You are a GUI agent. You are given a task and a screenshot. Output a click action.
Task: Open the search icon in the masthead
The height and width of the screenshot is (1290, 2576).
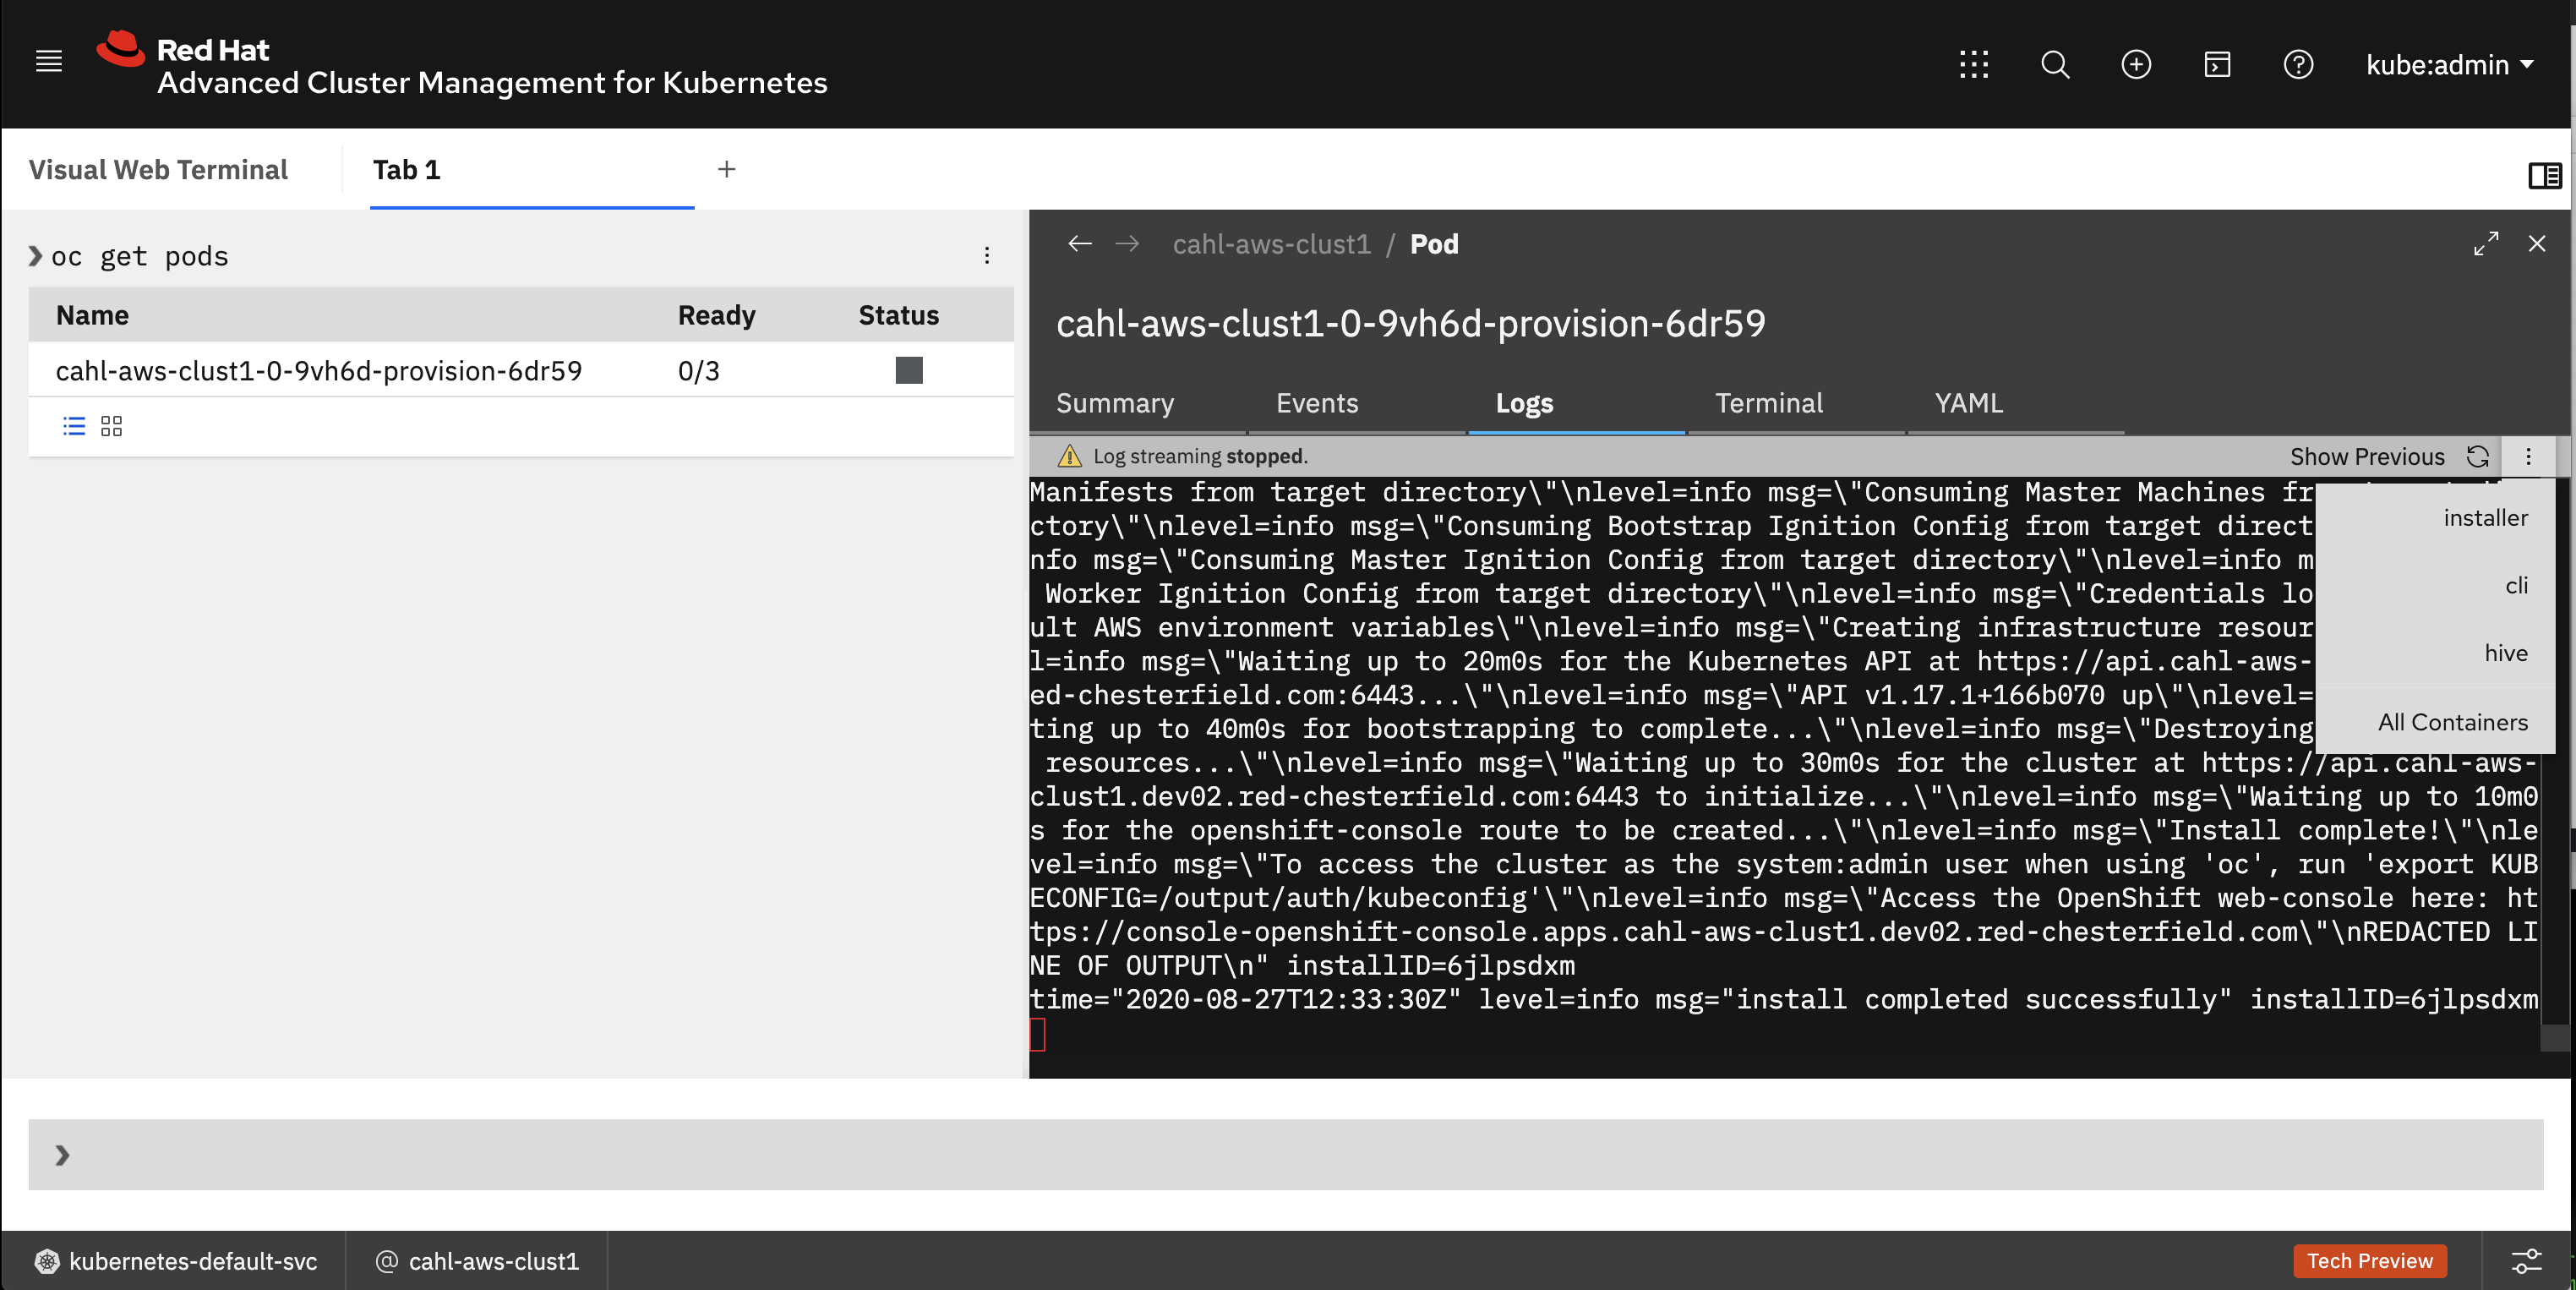pos(2055,64)
